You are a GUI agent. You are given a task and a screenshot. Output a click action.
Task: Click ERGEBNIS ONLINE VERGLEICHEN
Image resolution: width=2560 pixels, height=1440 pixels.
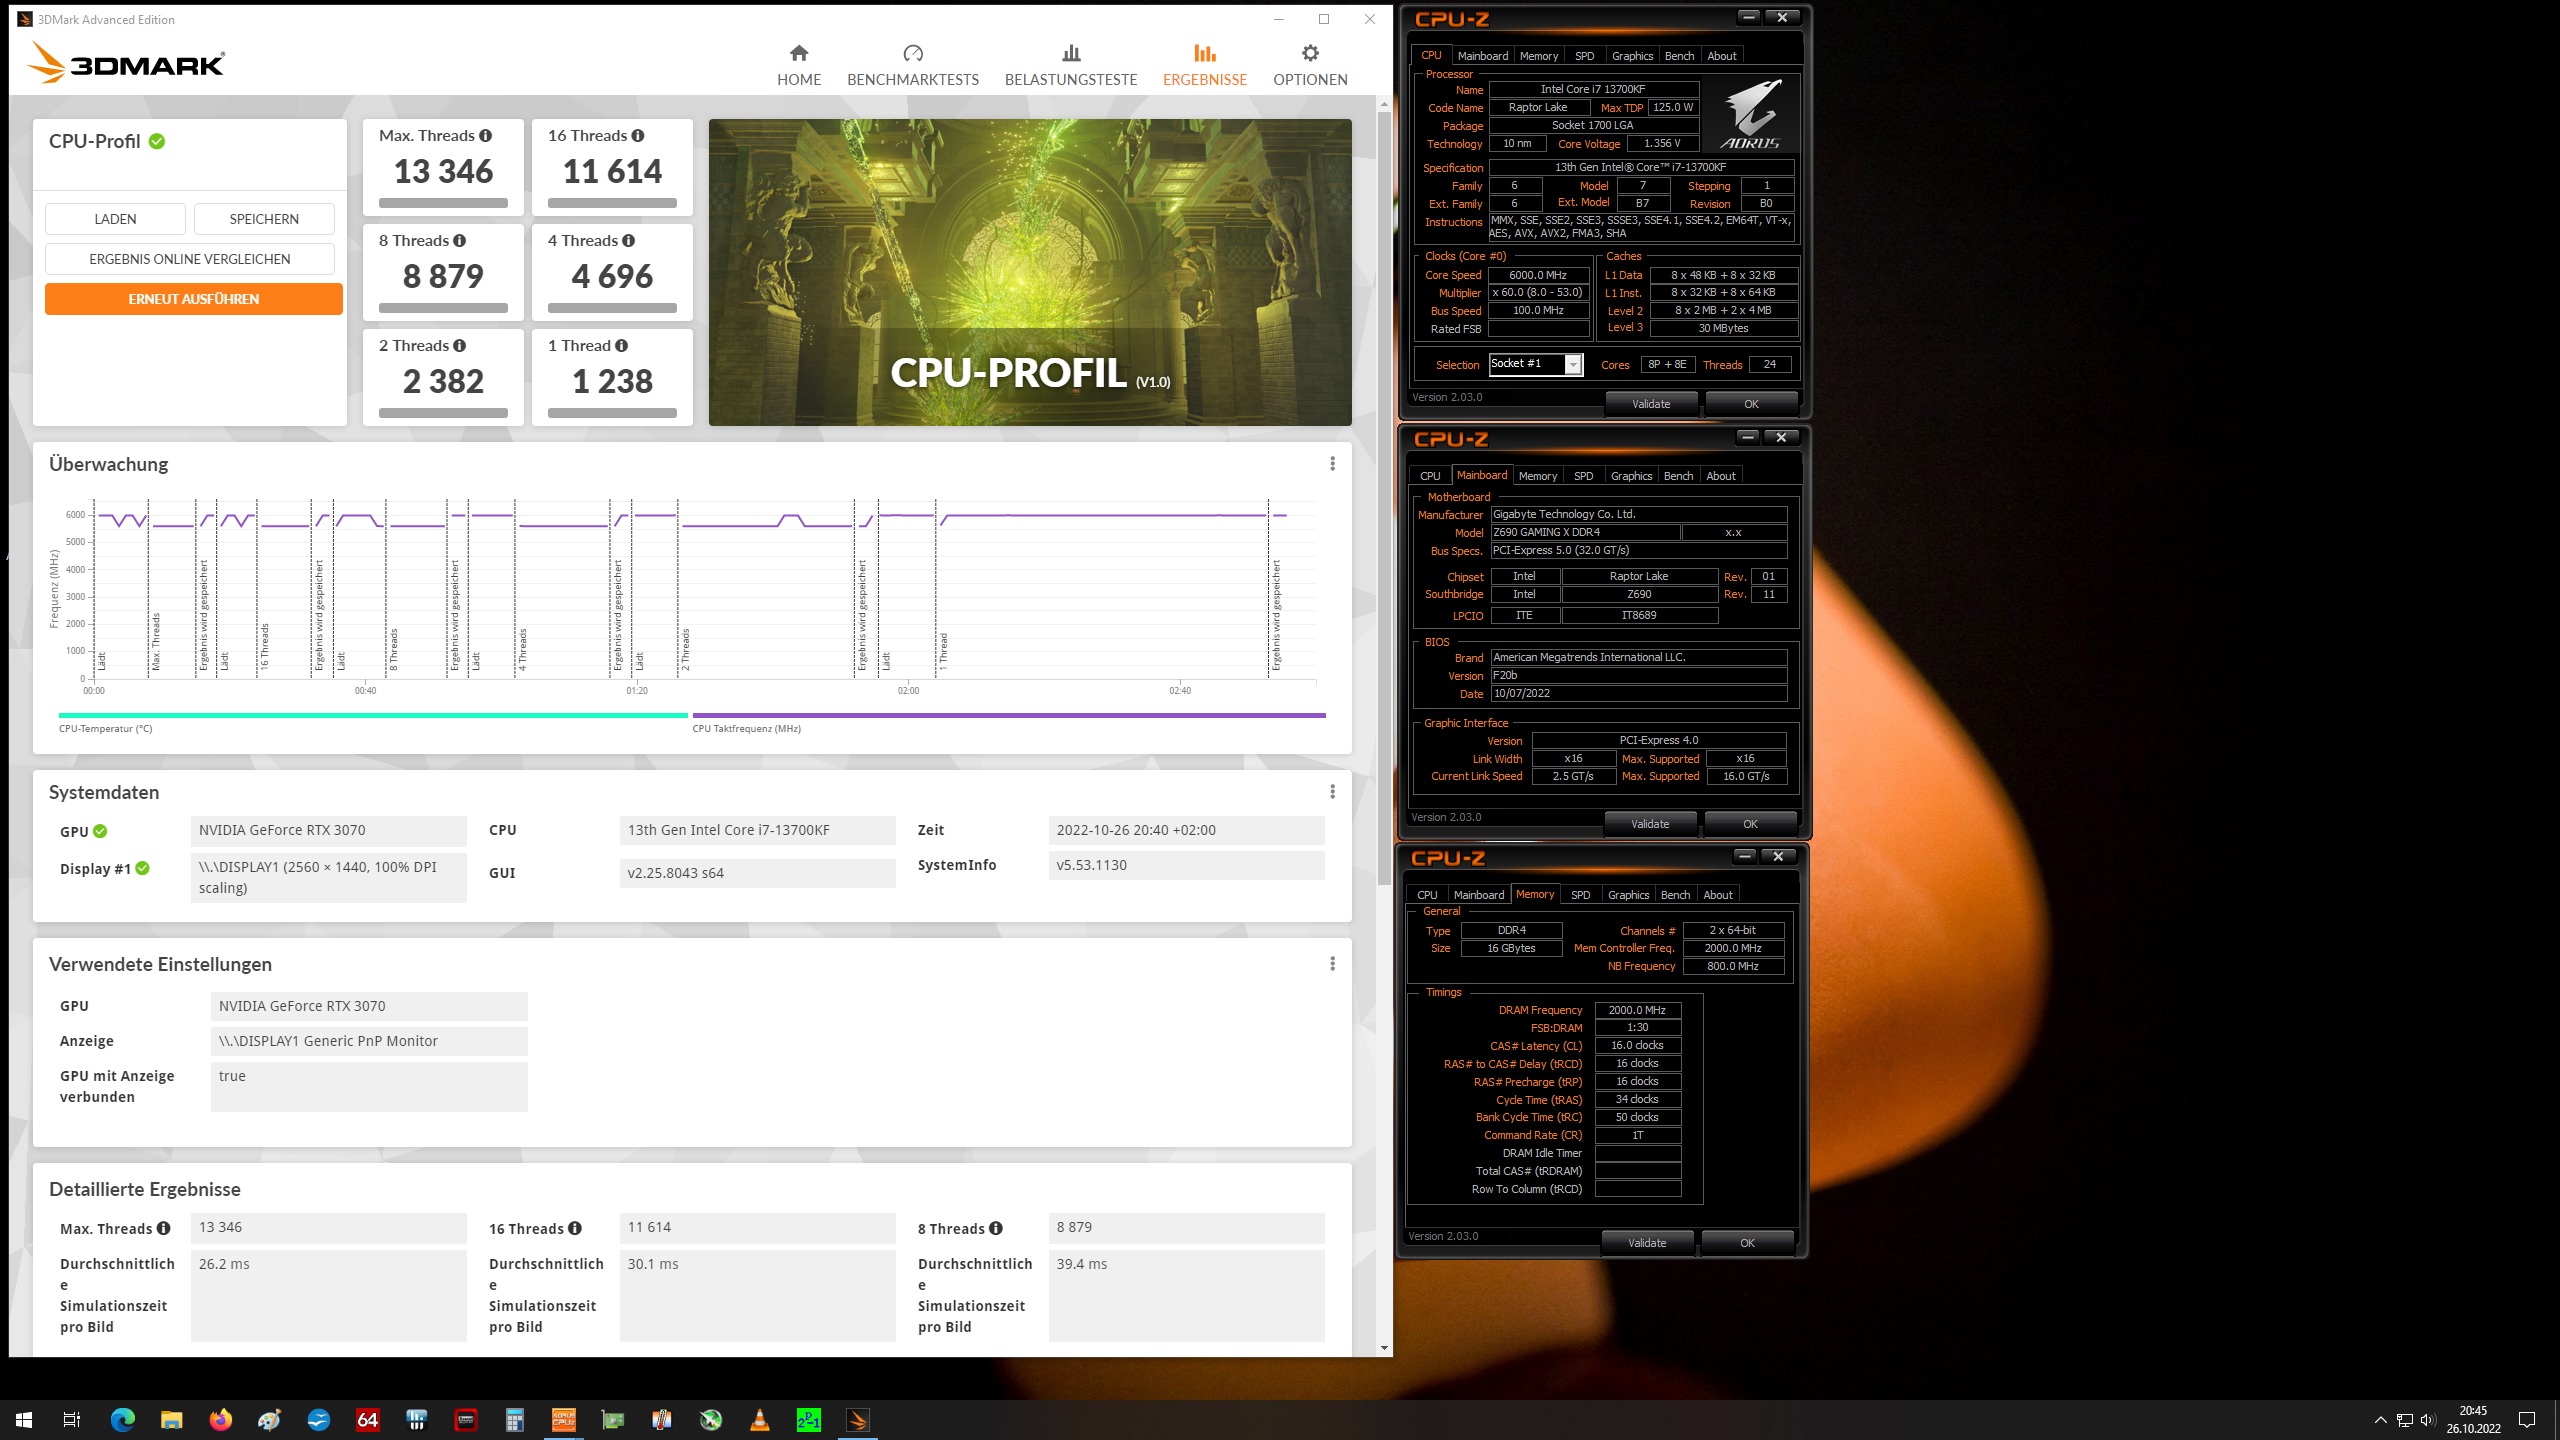click(190, 259)
